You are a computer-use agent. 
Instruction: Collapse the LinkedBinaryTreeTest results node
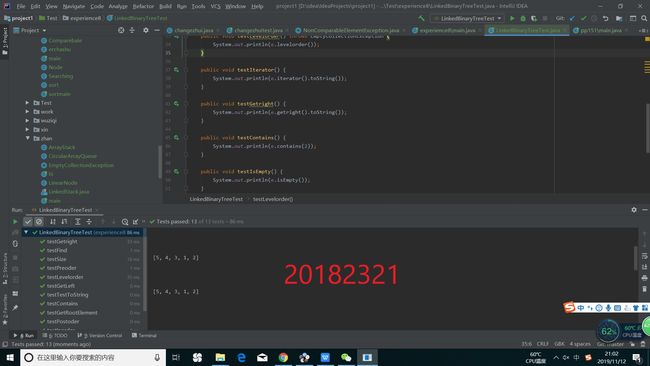coord(26,232)
